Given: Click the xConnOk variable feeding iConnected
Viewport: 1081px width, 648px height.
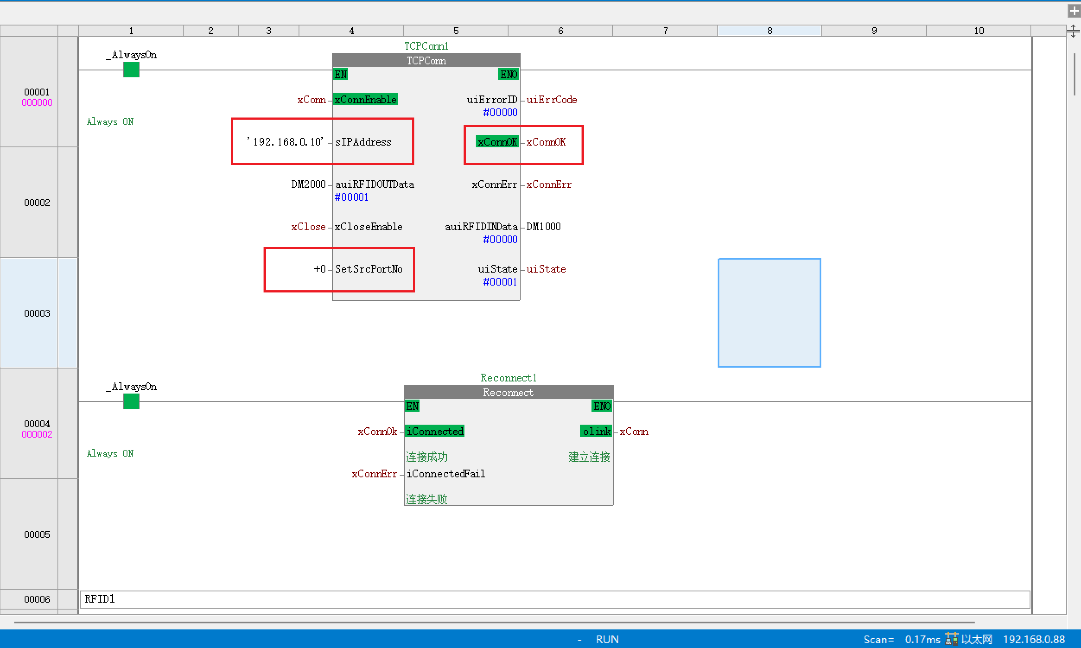Looking at the screenshot, I should point(377,432).
